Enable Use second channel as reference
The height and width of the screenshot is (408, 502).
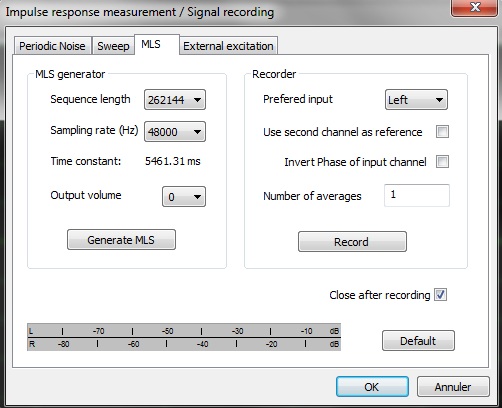[442, 132]
